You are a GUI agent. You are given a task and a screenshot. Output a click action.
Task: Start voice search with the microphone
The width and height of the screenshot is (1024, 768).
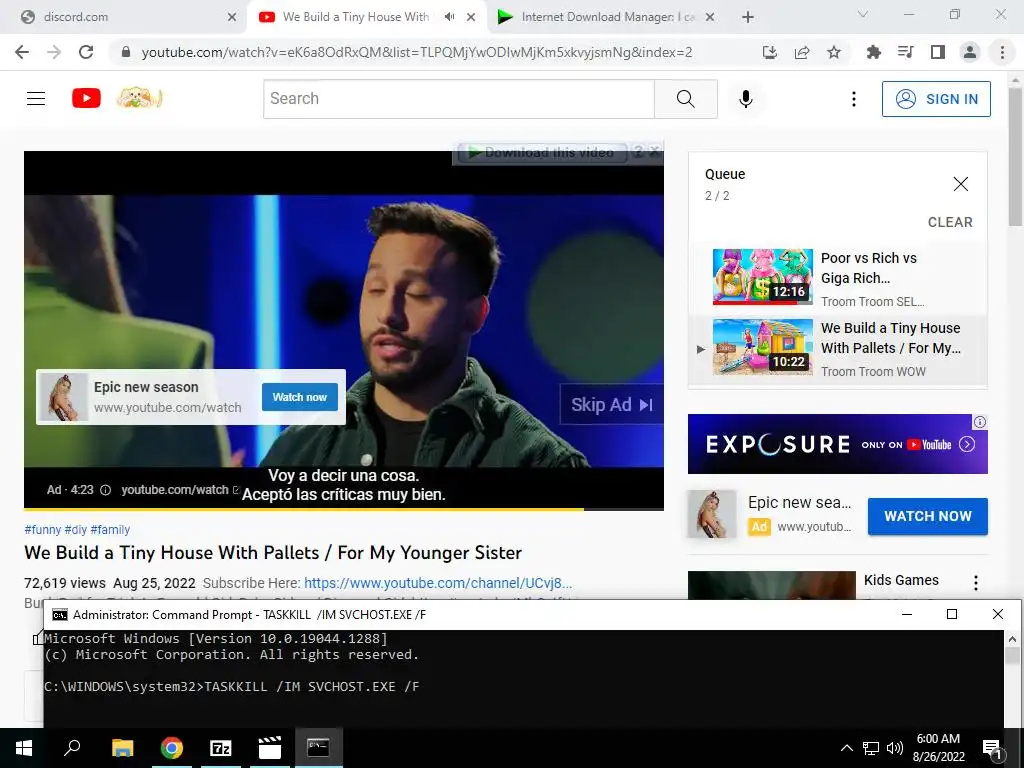(746, 99)
